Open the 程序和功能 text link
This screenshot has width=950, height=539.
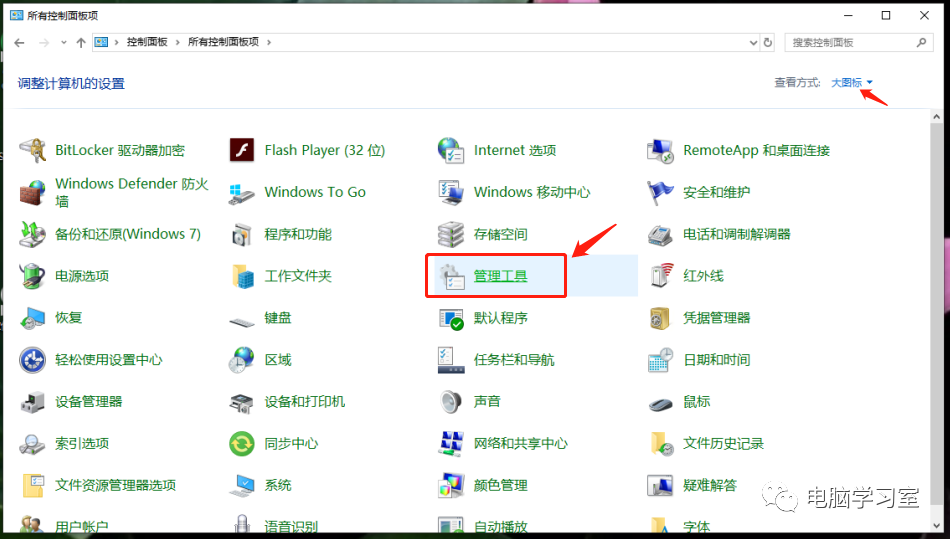pyautogui.click(x=297, y=234)
